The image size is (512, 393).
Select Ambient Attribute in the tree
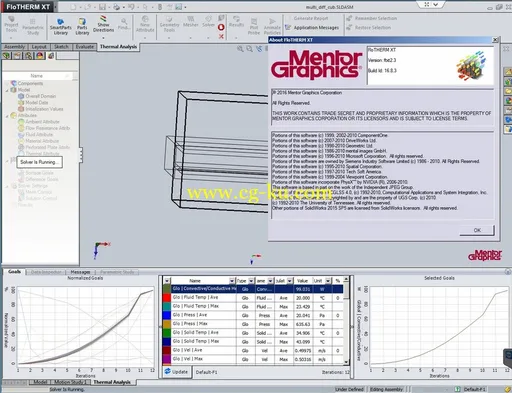[39, 122]
